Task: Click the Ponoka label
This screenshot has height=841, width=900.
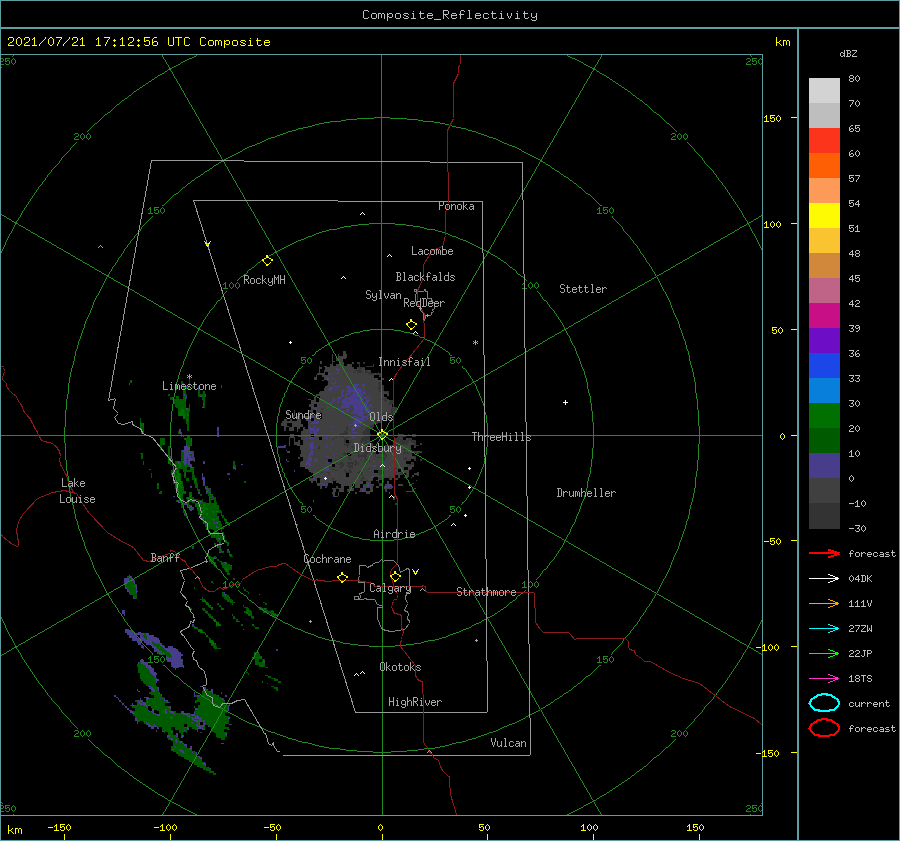Action: point(456,206)
